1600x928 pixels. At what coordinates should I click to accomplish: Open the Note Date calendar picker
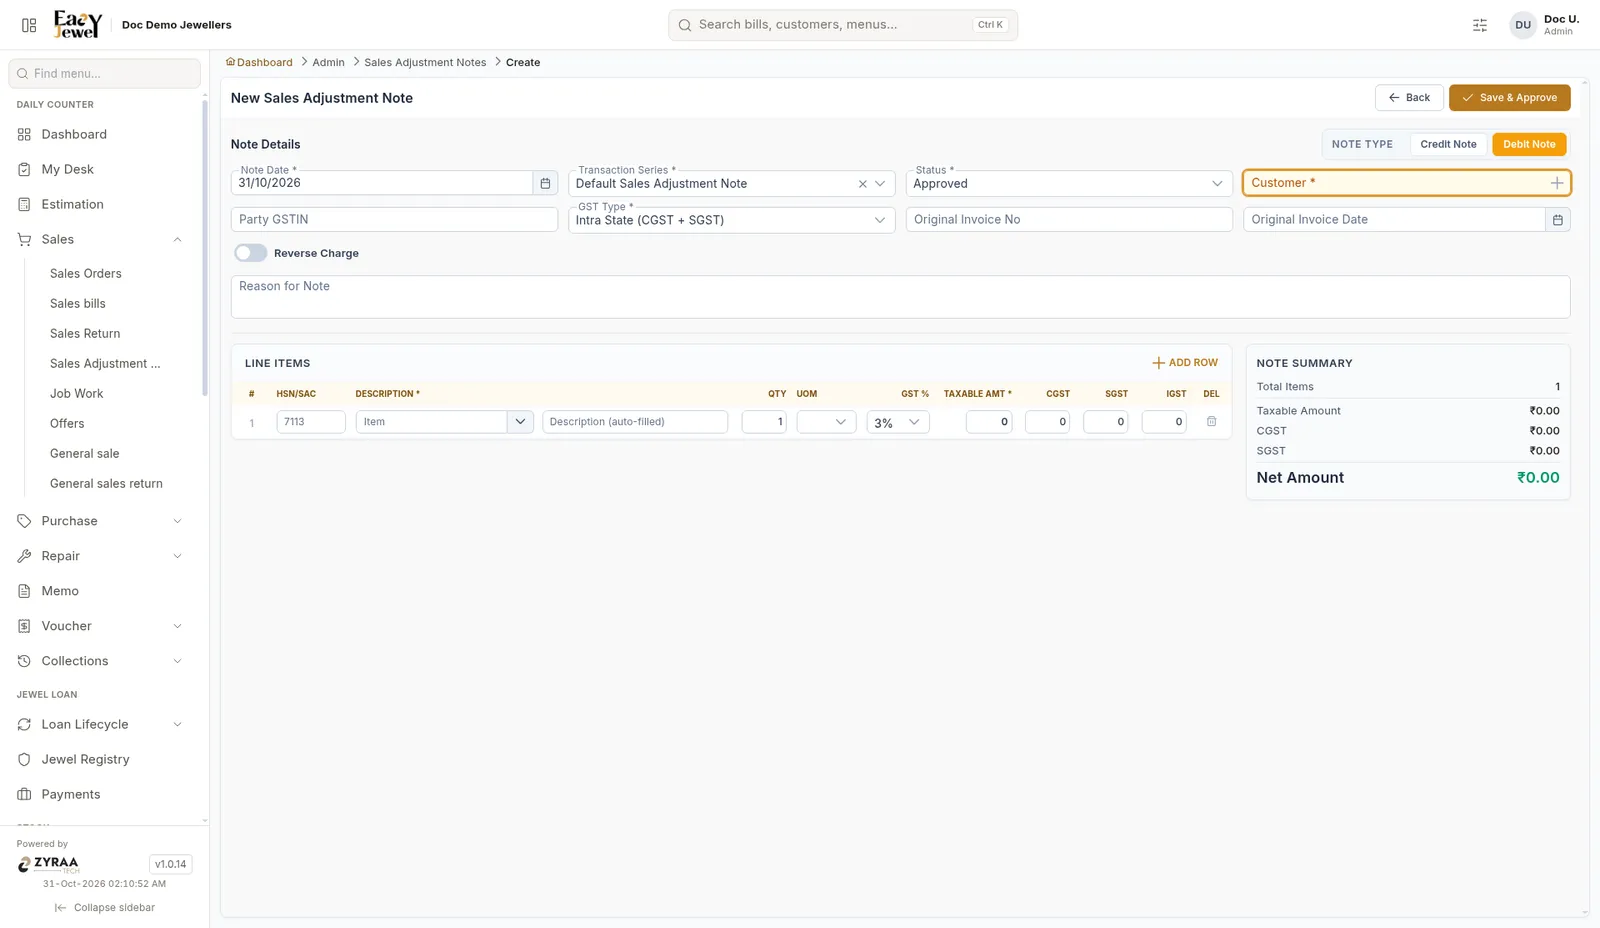tap(545, 183)
